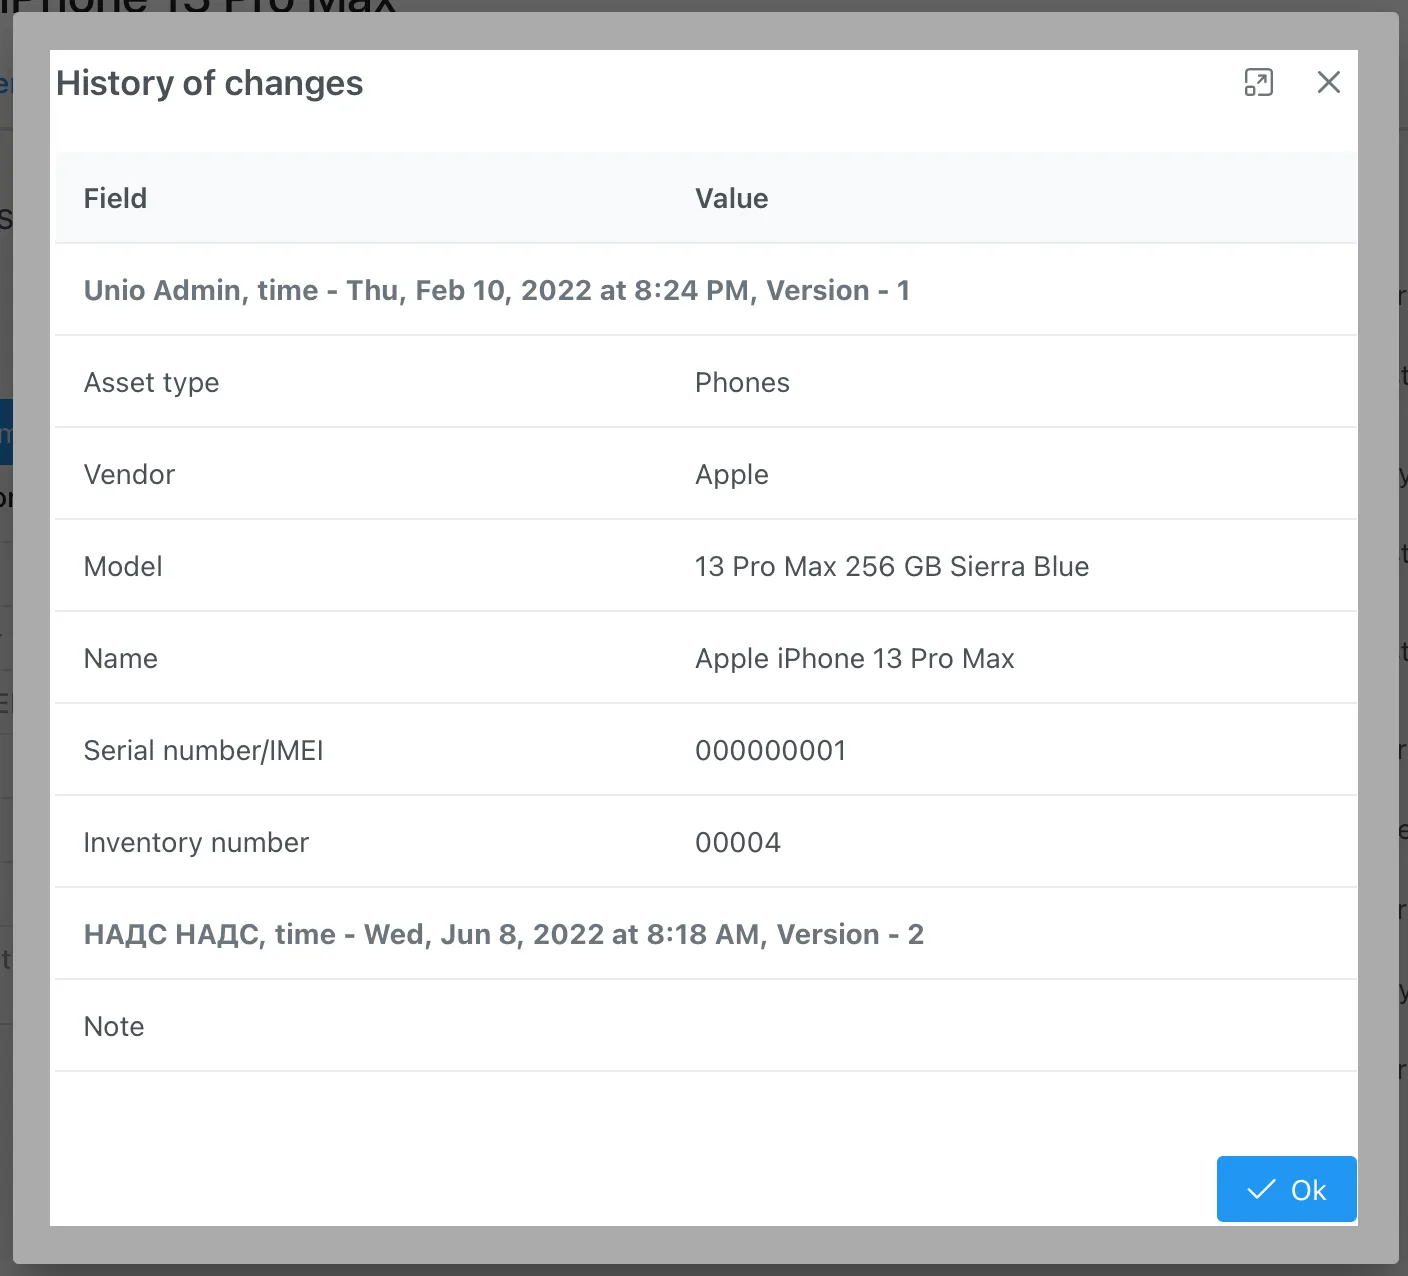1408x1276 pixels.
Task: Select the 13 Pro Max 256 GB Sierra Blue value
Action: 891,566
